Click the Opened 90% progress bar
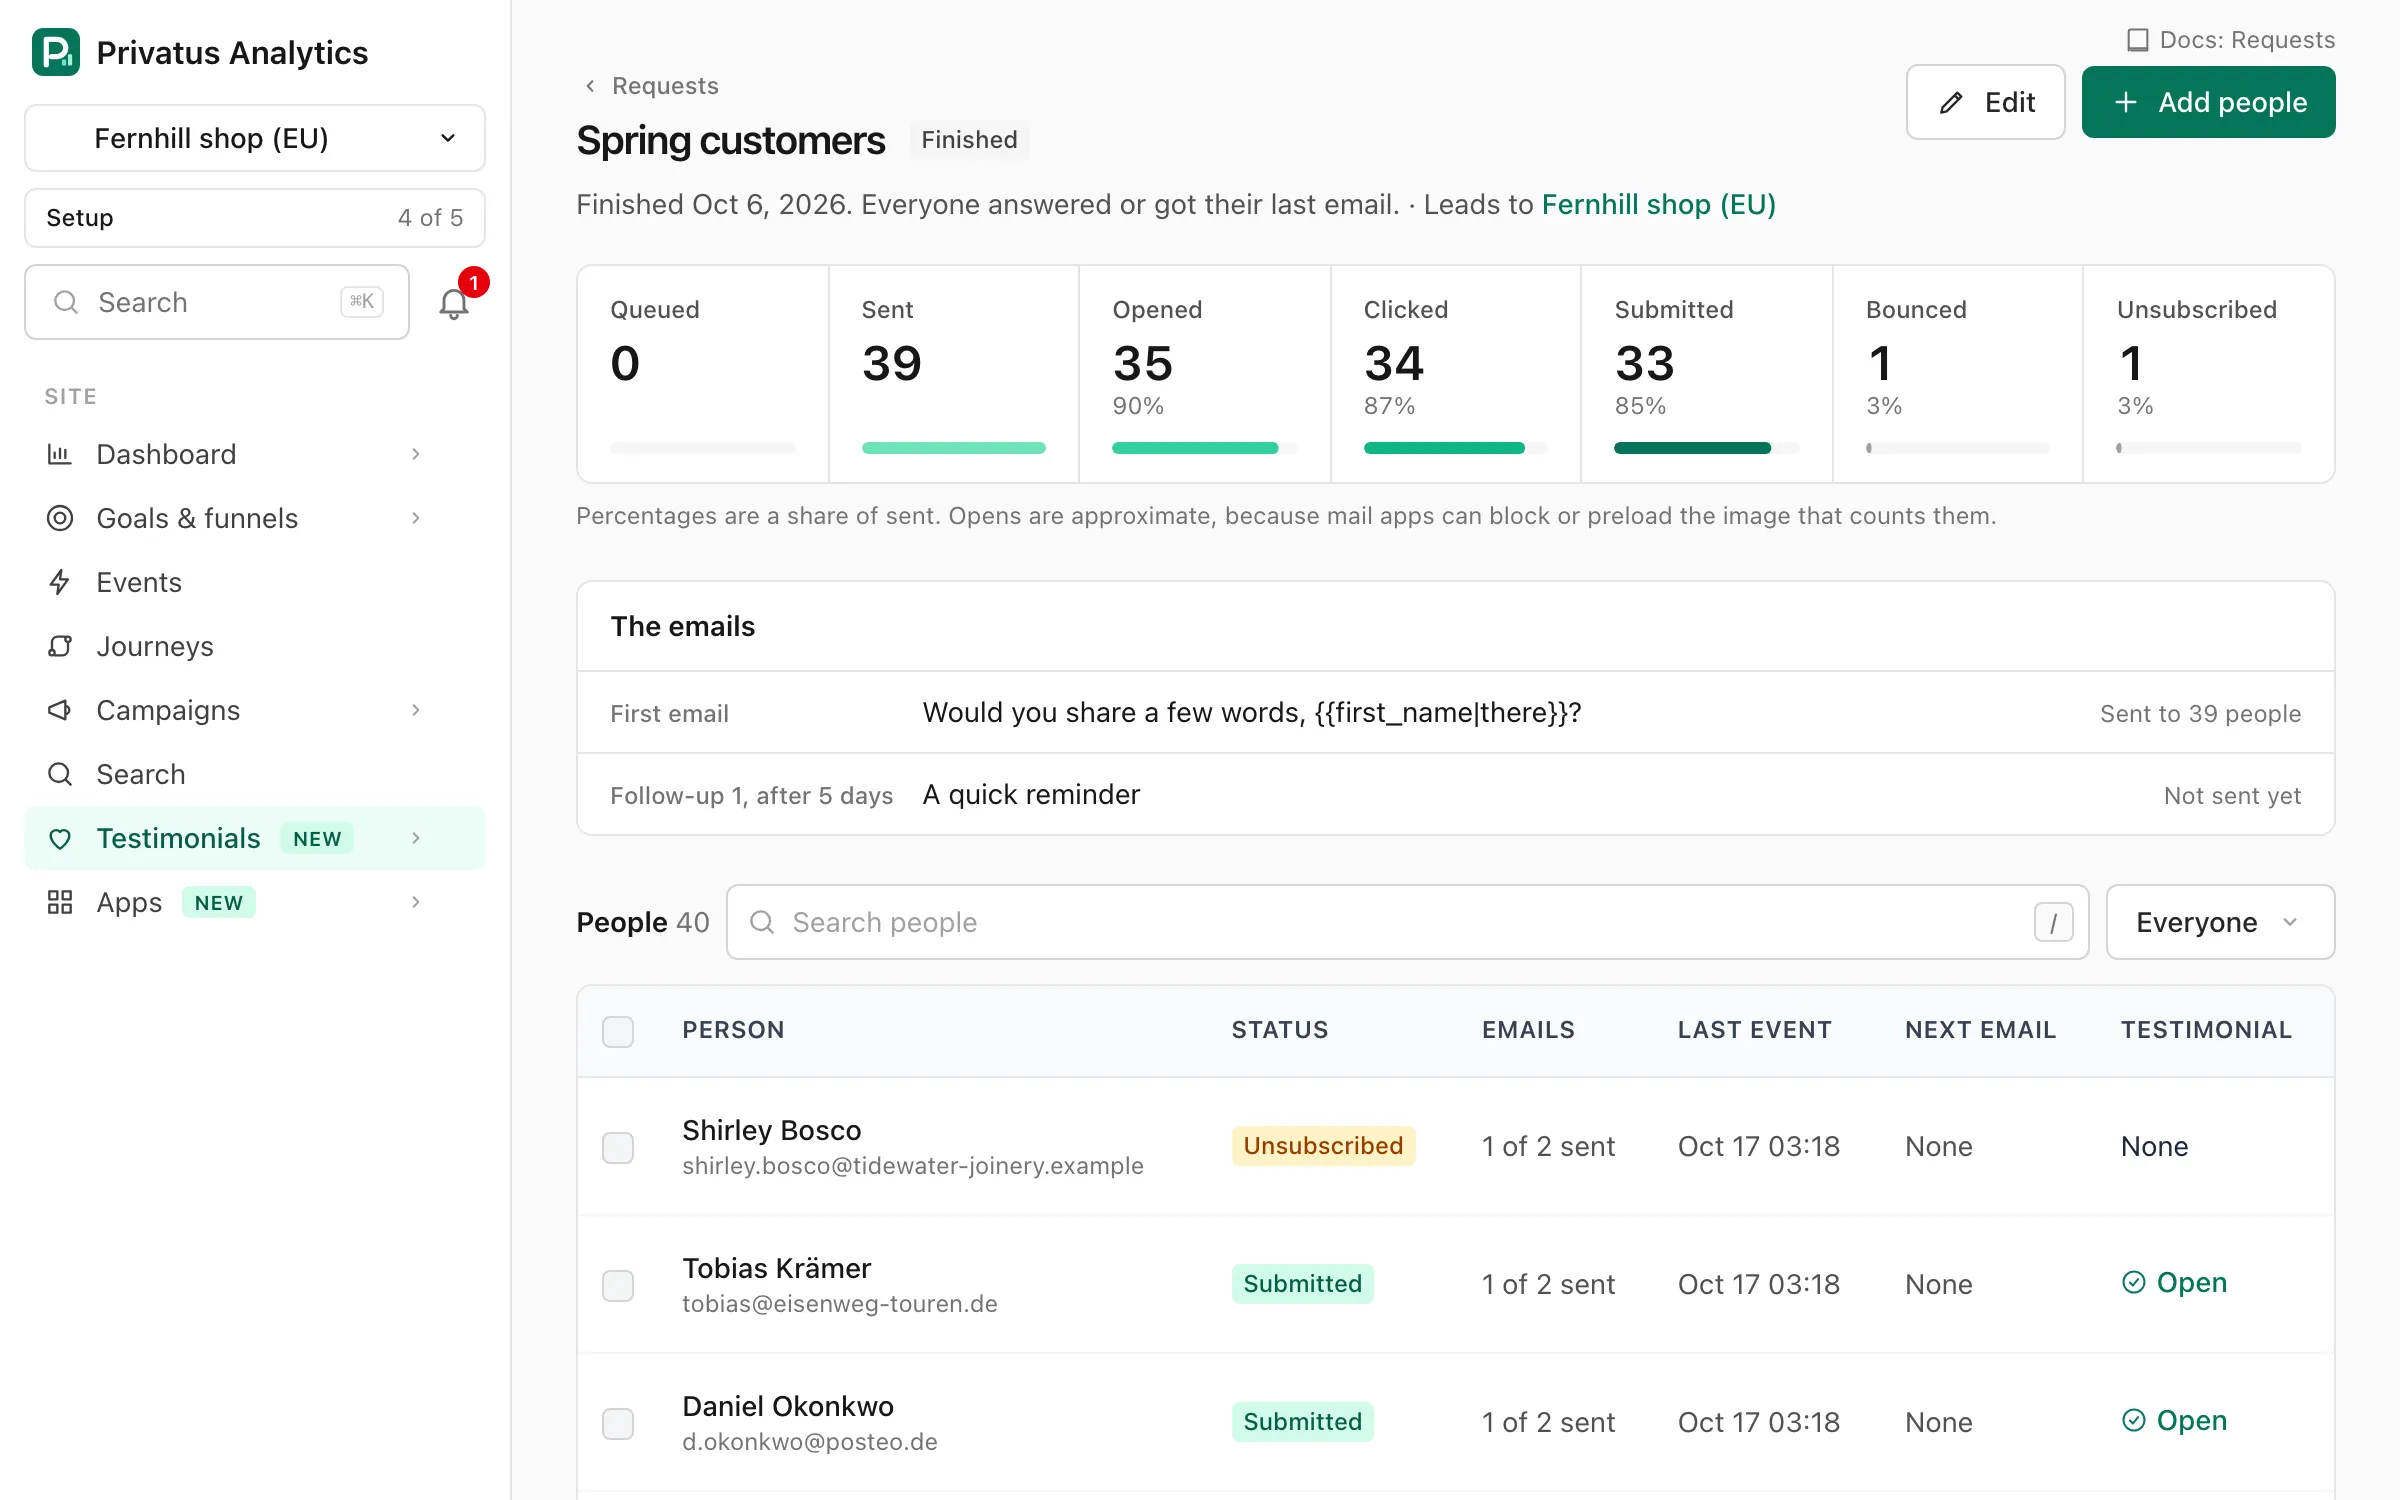Image resolution: width=2400 pixels, height=1500 pixels. coord(1204,448)
